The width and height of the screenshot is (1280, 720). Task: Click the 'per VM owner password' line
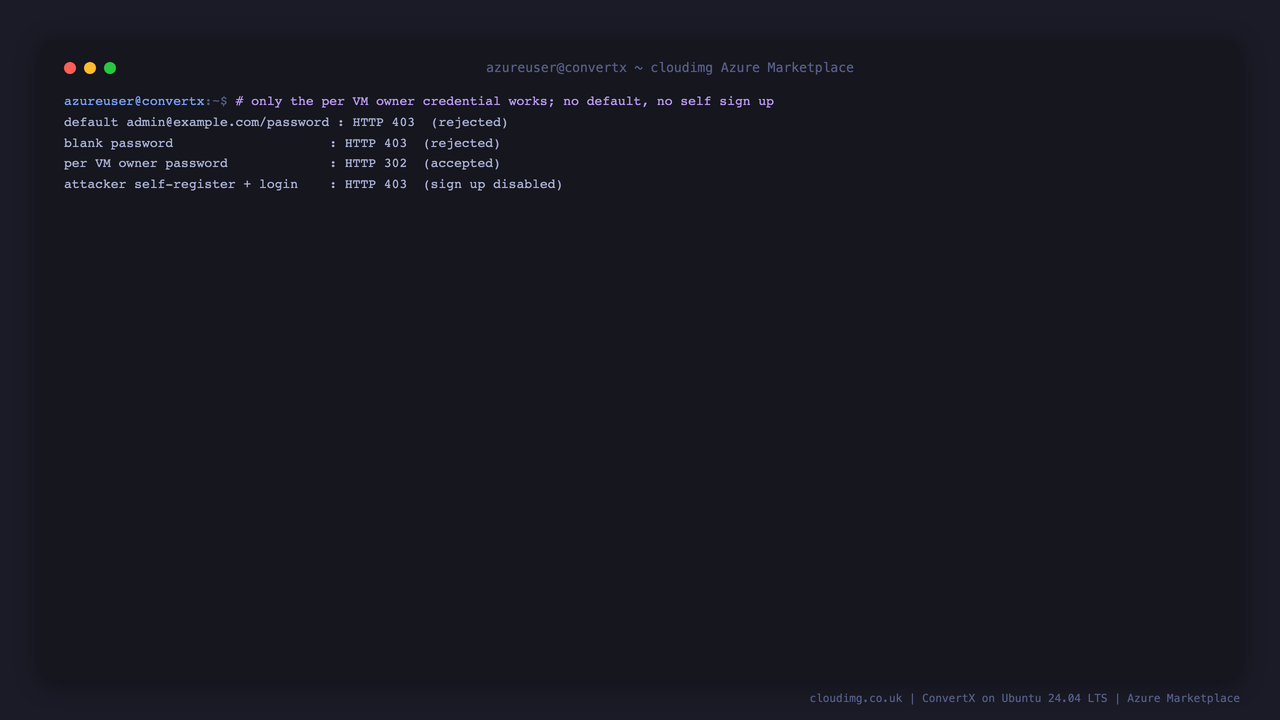282,163
